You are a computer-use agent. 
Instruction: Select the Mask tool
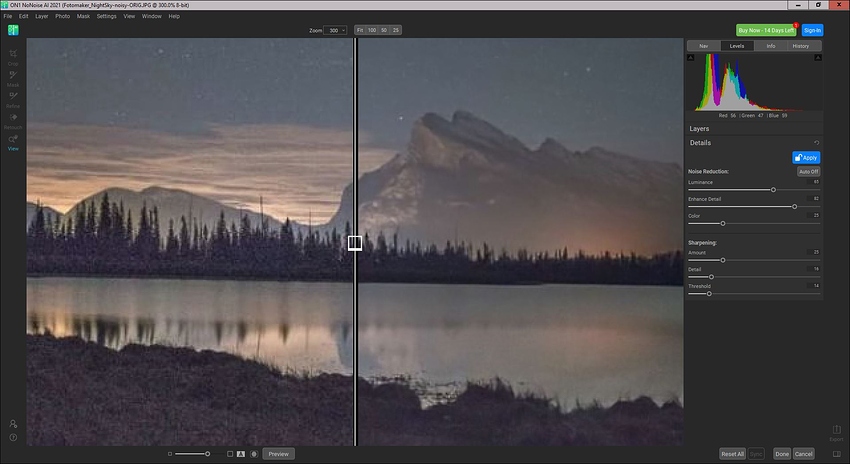(x=13, y=78)
